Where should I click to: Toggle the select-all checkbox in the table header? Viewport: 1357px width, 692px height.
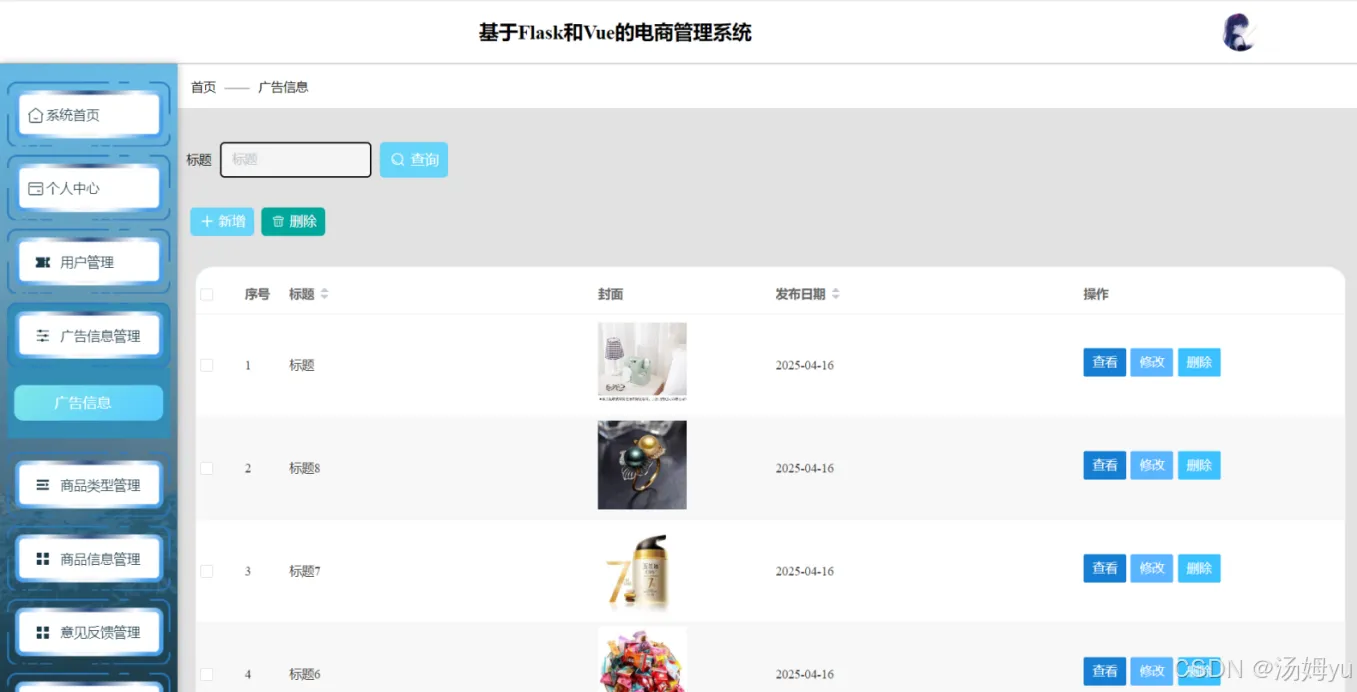[x=207, y=294]
